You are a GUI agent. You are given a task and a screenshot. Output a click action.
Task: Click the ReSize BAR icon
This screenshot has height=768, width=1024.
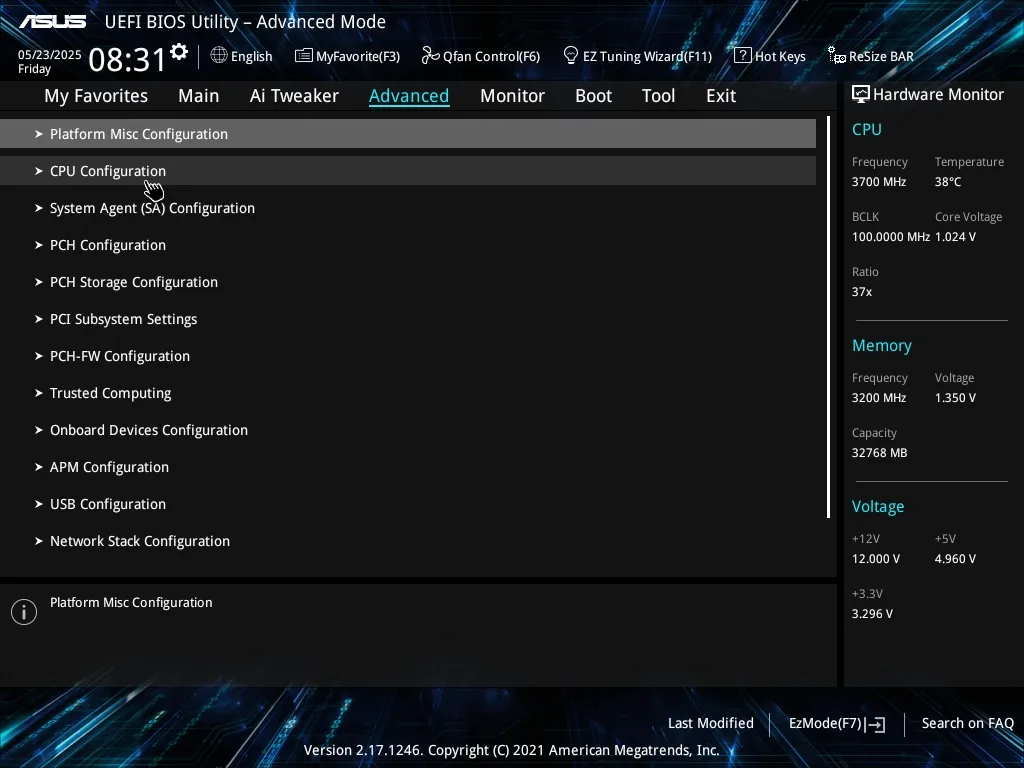coord(837,56)
